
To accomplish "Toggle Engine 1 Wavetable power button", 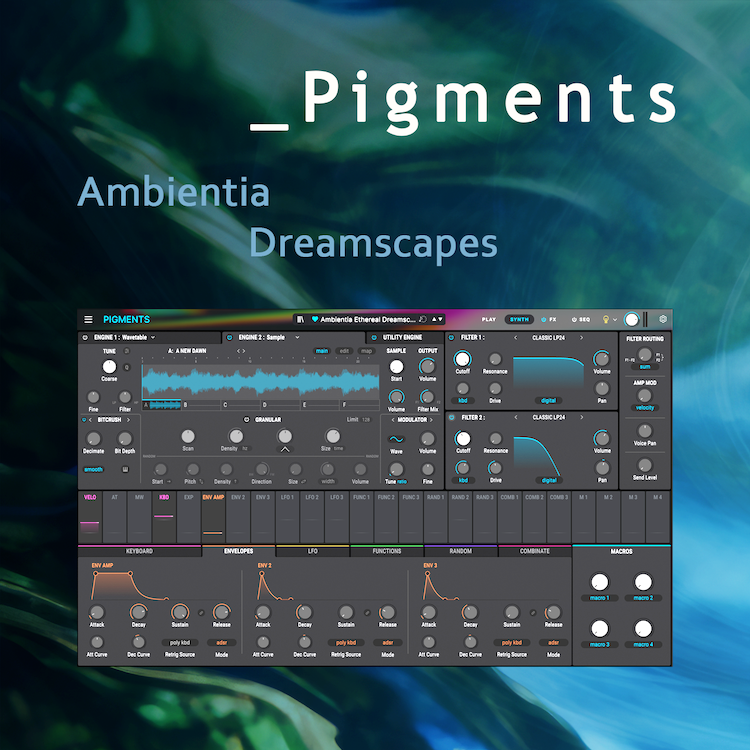I will (x=85, y=337).
